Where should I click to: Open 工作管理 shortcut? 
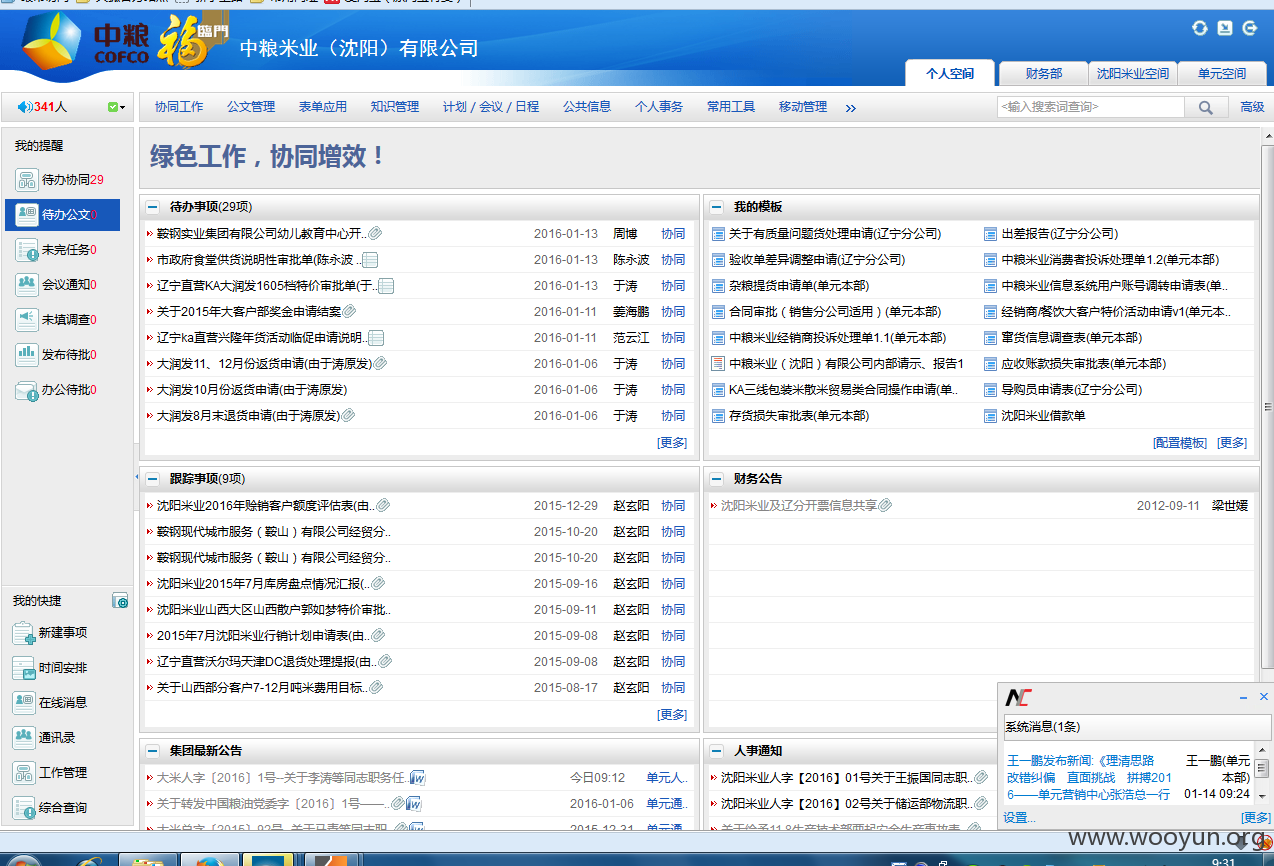[50, 773]
